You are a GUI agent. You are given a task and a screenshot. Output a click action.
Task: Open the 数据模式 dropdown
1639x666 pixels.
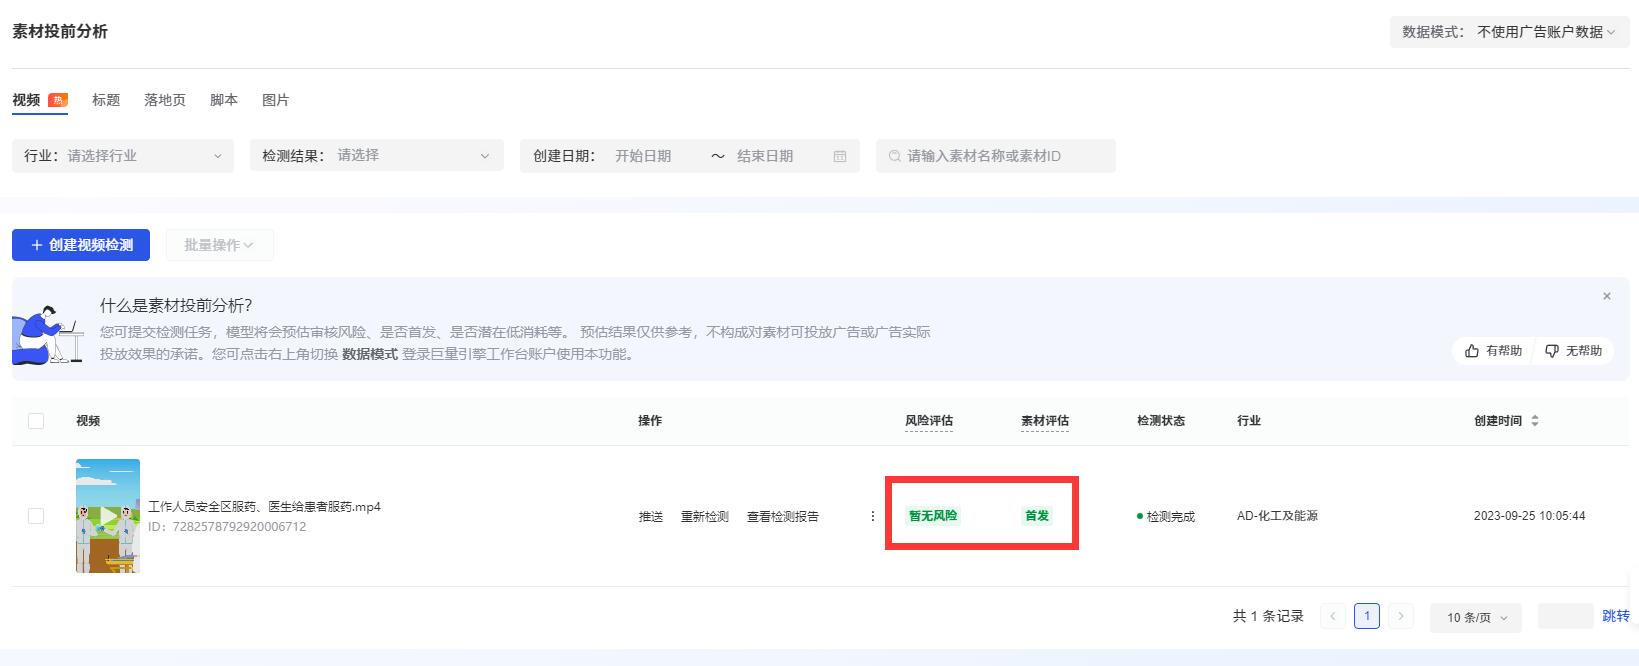pyautogui.click(x=1509, y=32)
